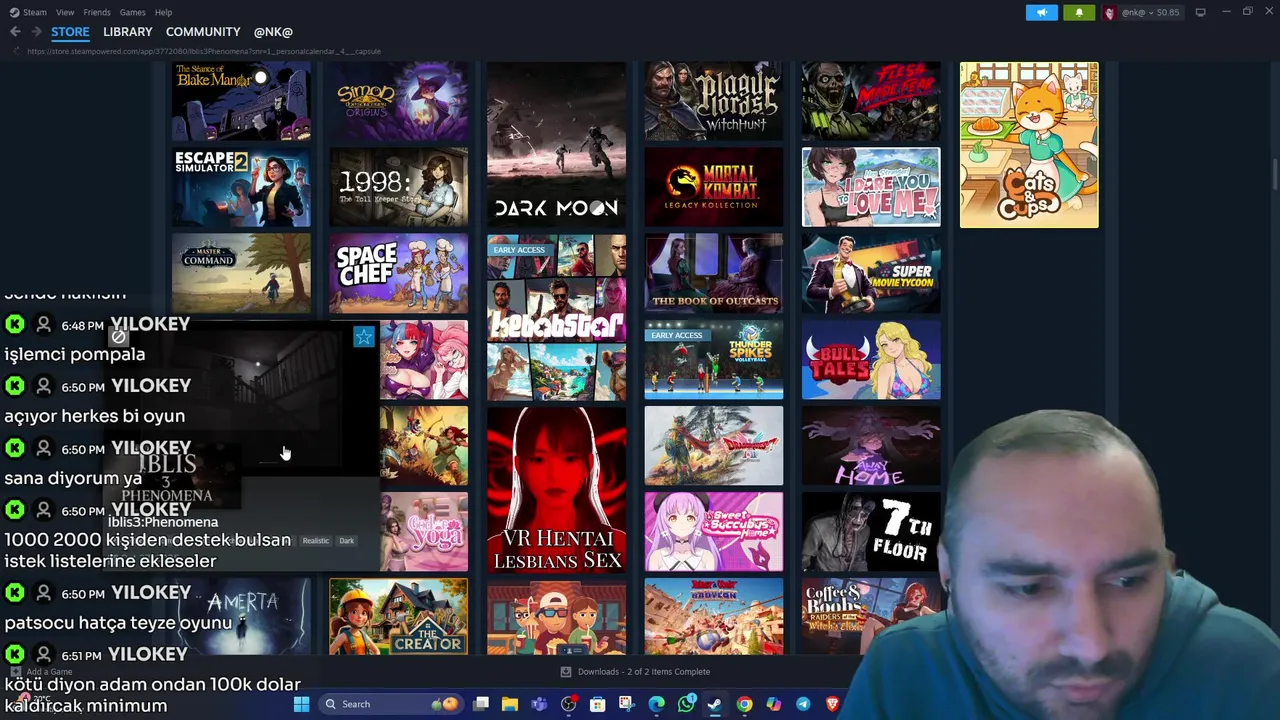This screenshot has height=720, width=1280.
Task: Open the Away Home capsule
Action: [x=871, y=446]
